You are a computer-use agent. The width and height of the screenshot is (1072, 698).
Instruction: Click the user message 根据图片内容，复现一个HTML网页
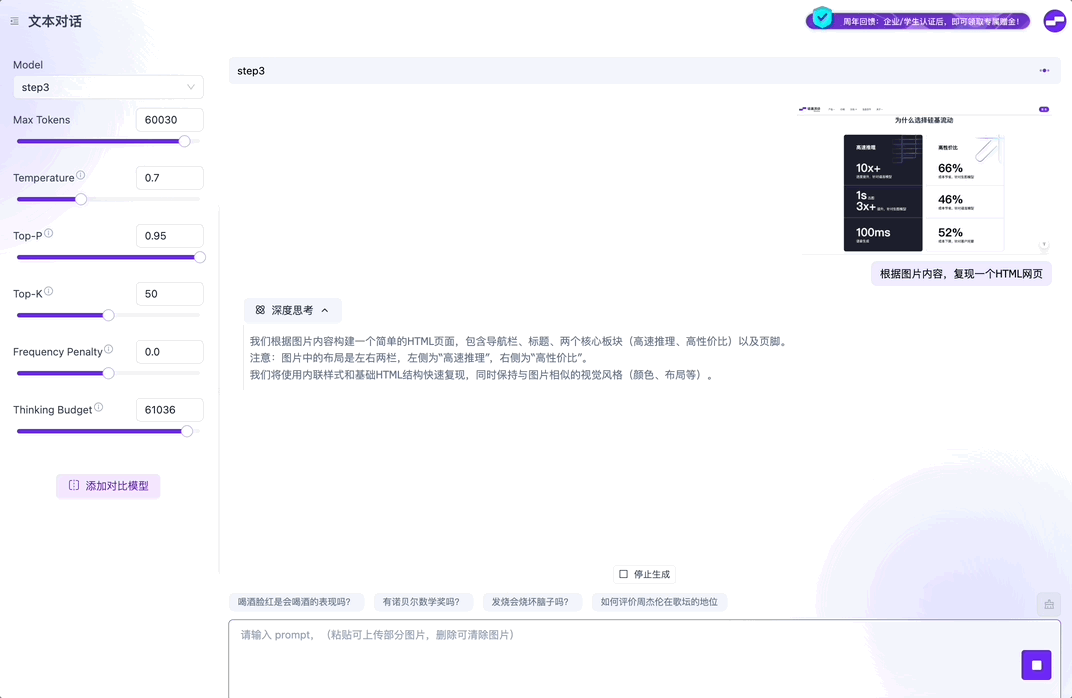click(961, 274)
